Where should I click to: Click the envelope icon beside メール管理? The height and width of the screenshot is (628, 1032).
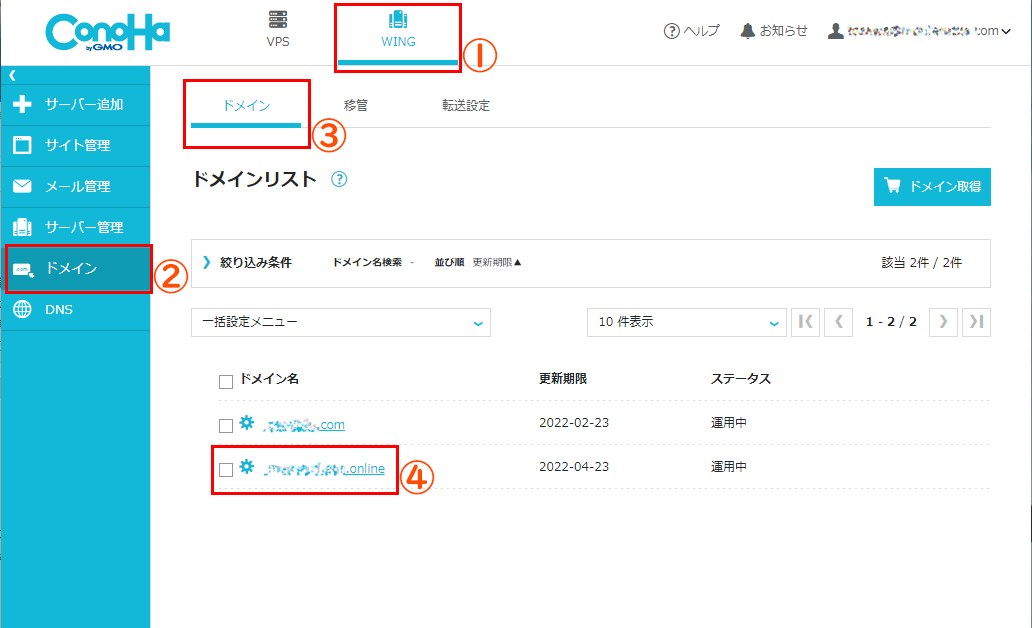22,186
